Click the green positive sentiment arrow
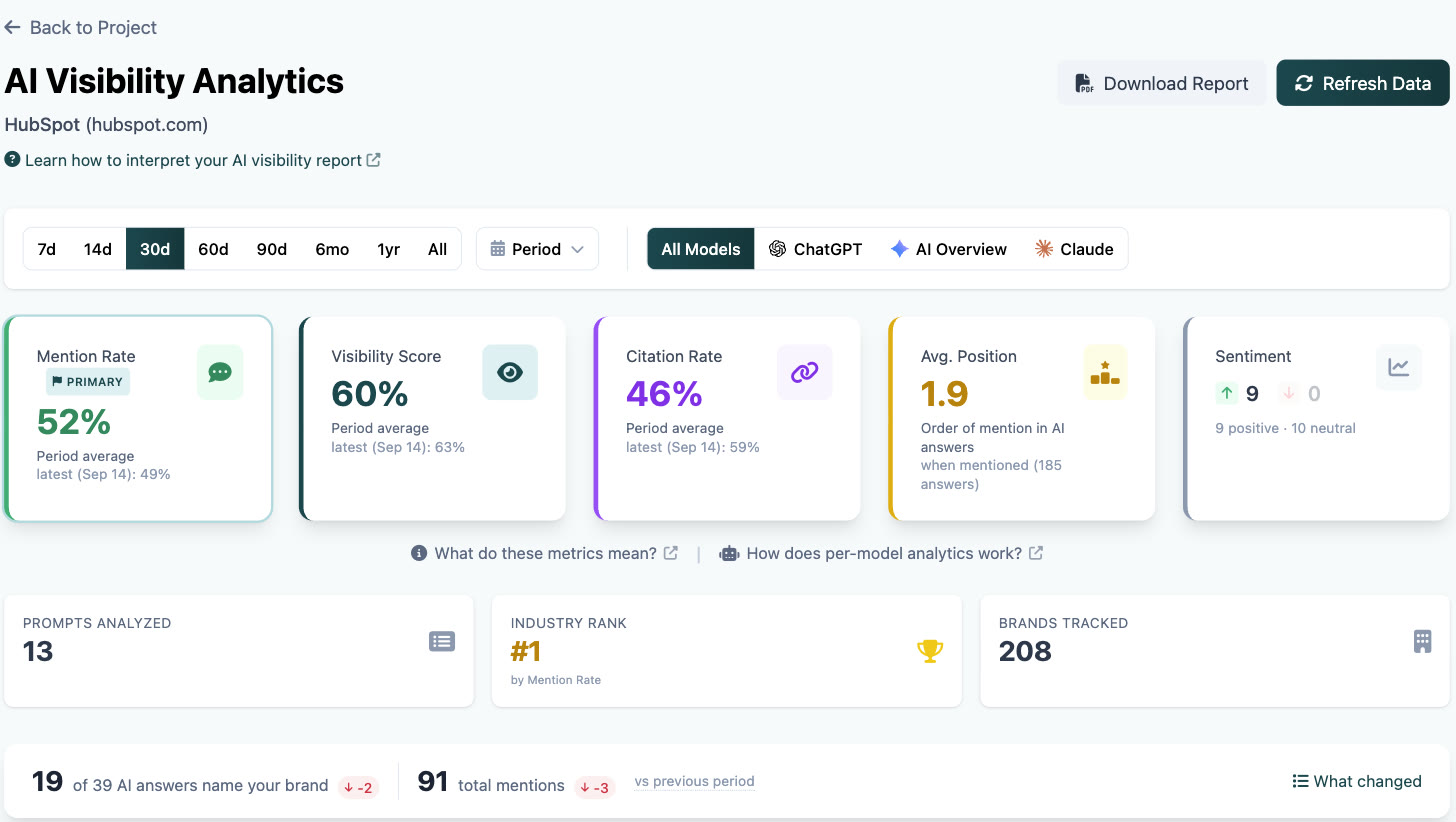 click(1227, 394)
